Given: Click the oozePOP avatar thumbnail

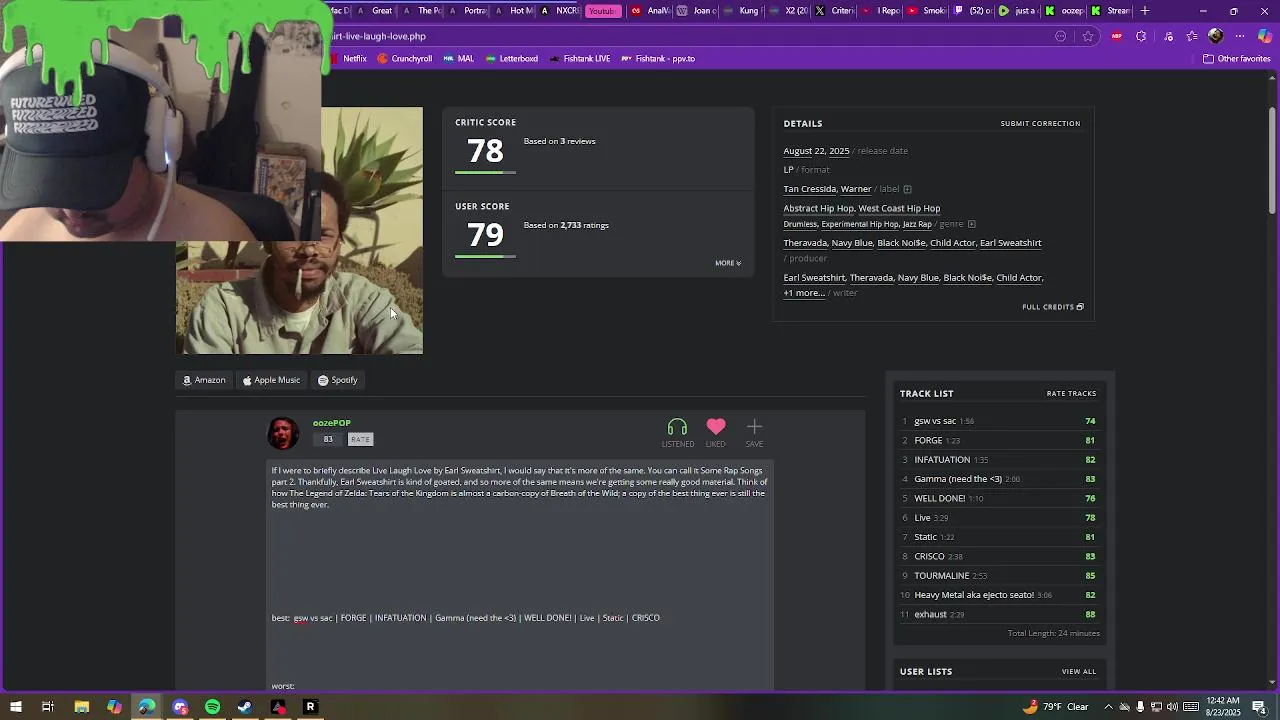Looking at the screenshot, I should (283, 433).
